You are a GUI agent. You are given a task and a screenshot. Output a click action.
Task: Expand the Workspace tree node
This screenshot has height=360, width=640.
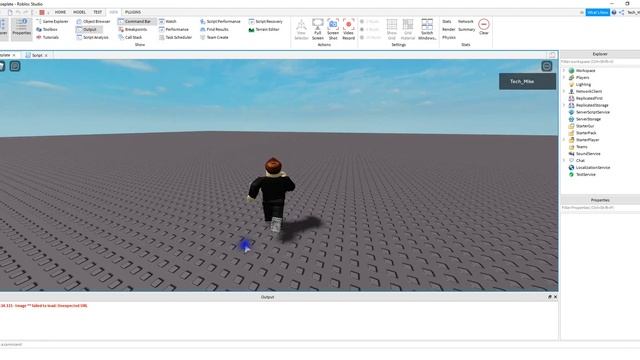click(x=564, y=71)
